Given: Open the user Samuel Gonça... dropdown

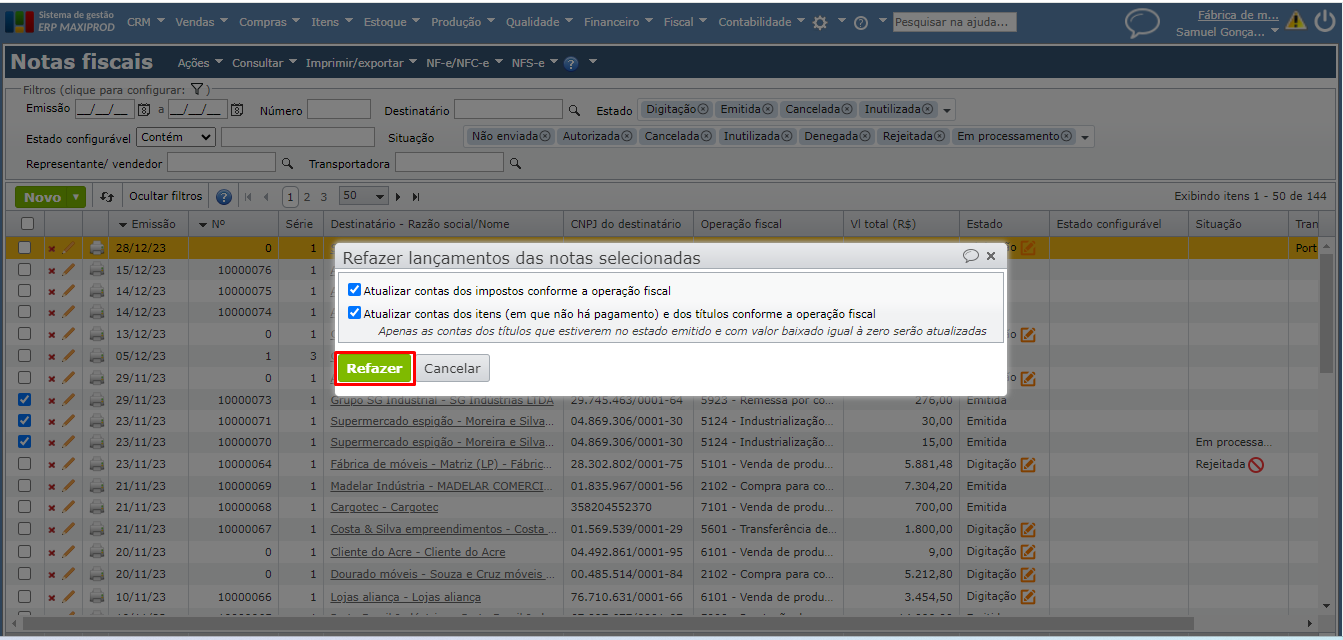Looking at the screenshot, I should tap(1227, 32).
